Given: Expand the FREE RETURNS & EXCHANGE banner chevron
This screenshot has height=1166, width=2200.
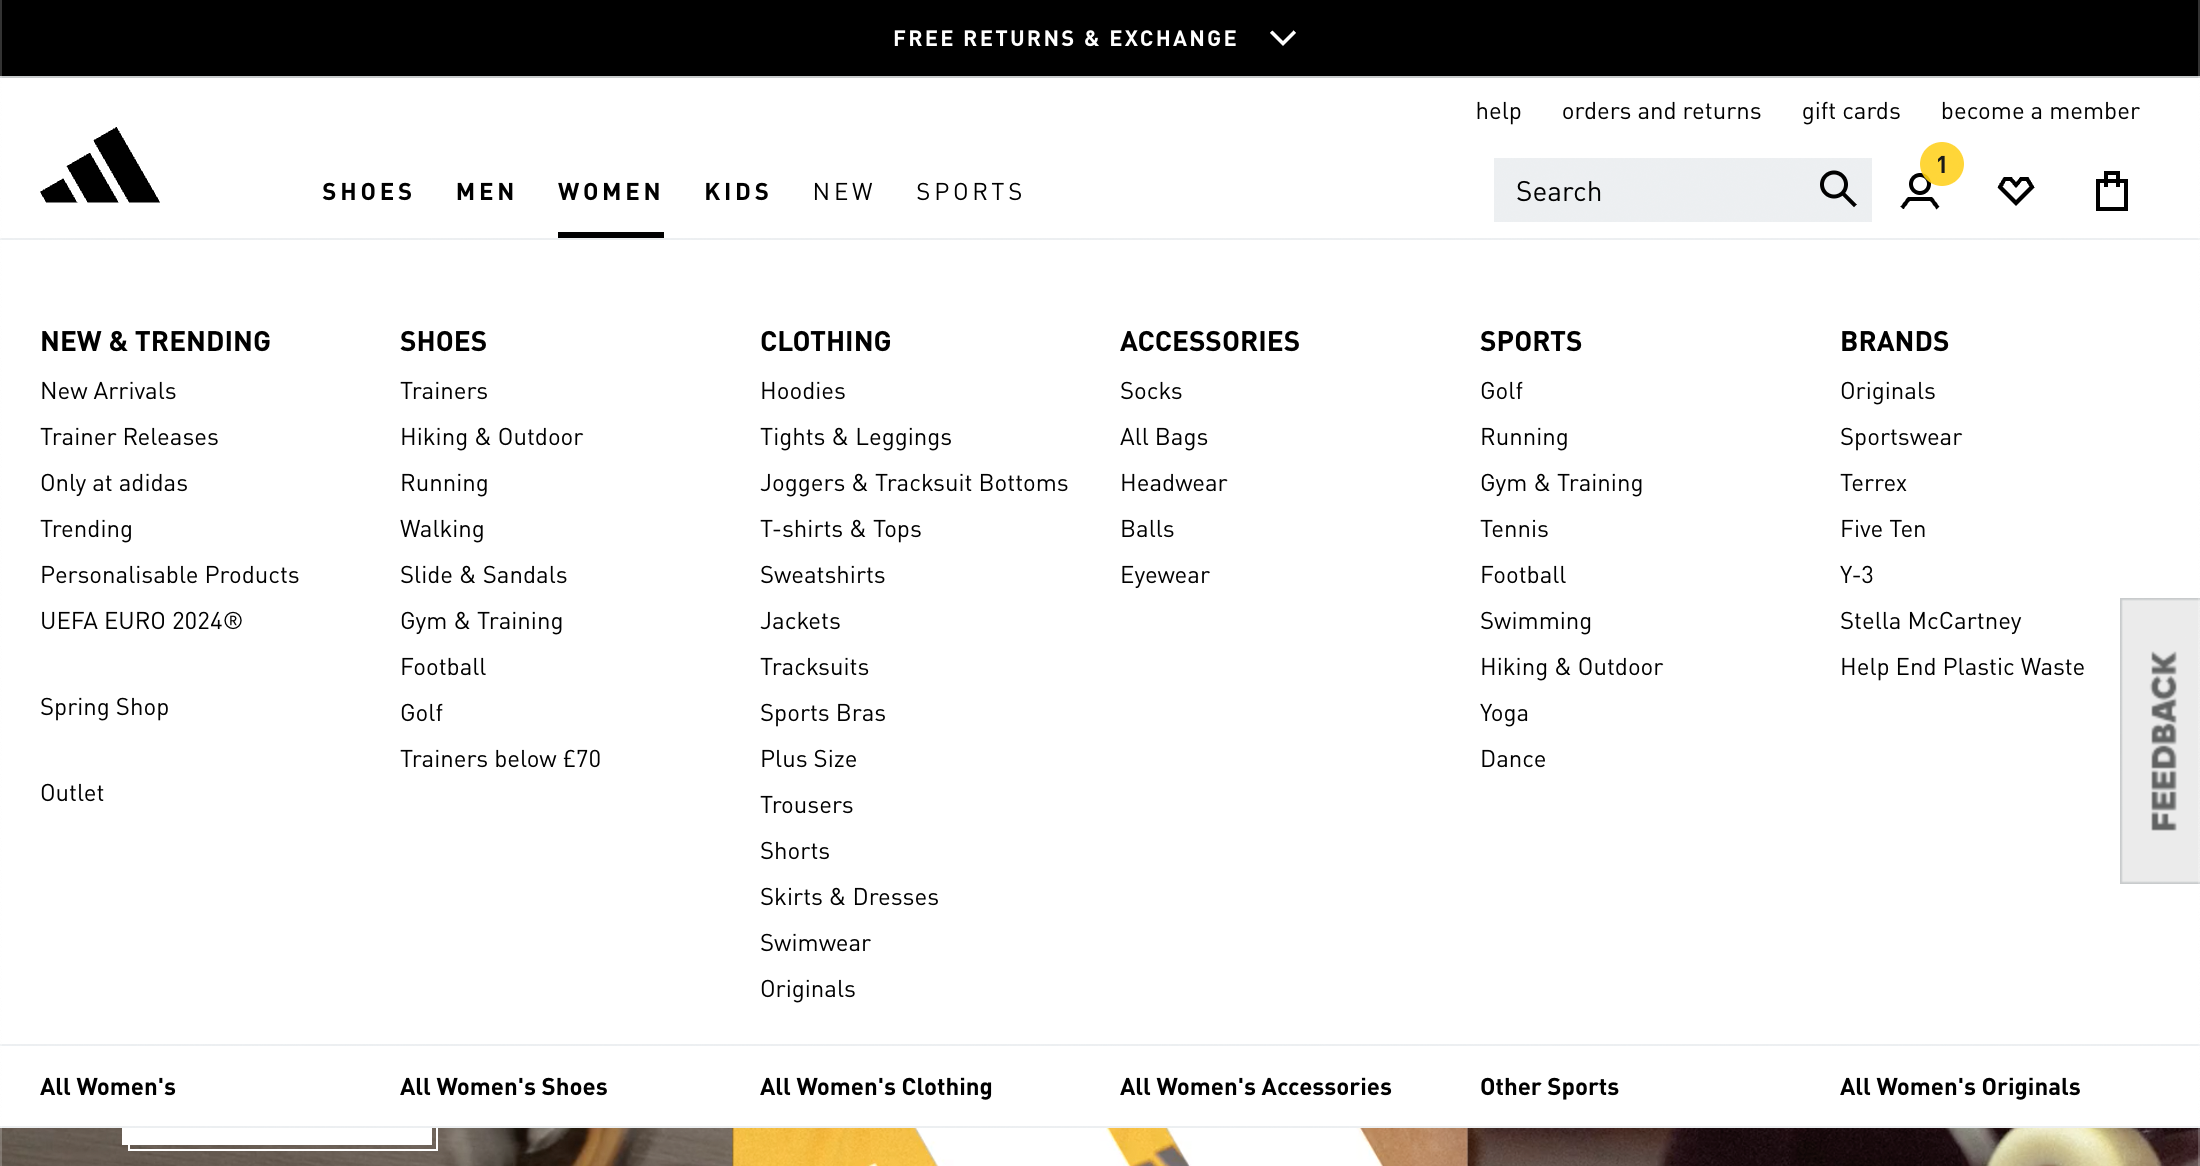Looking at the screenshot, I should pos(1283,38).
